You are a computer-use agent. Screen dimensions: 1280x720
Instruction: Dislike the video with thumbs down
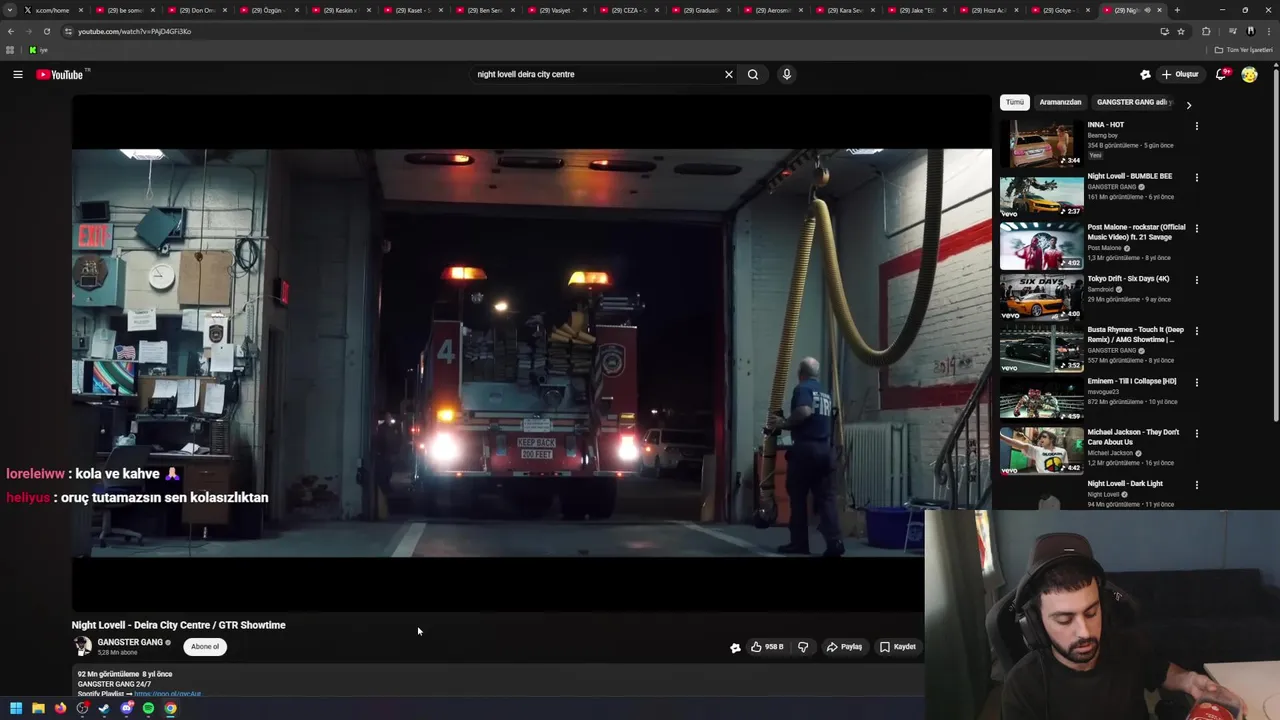803,647
